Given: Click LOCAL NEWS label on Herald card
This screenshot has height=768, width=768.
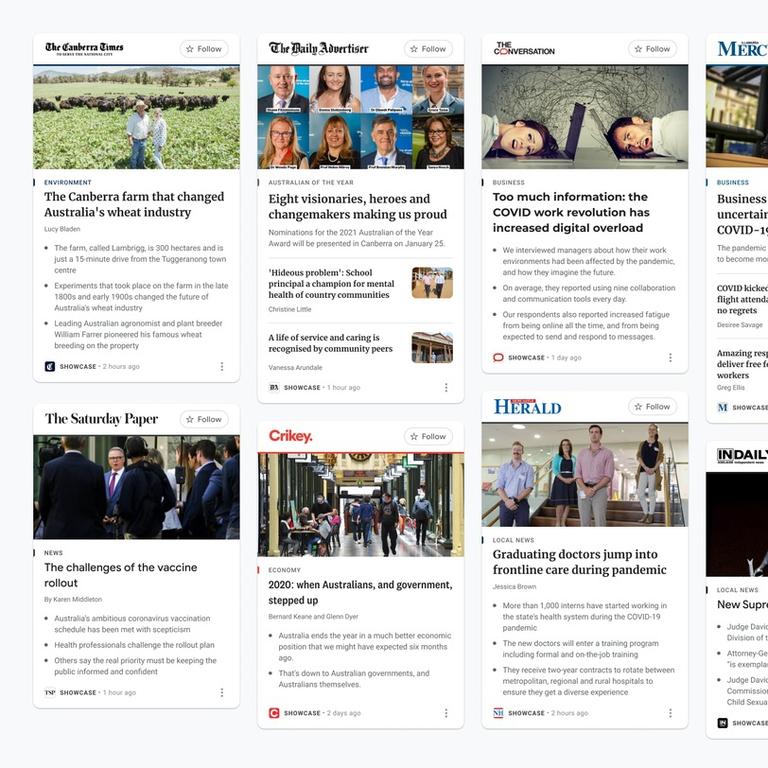Looking at the screenshot, I should tap(513, 540).
